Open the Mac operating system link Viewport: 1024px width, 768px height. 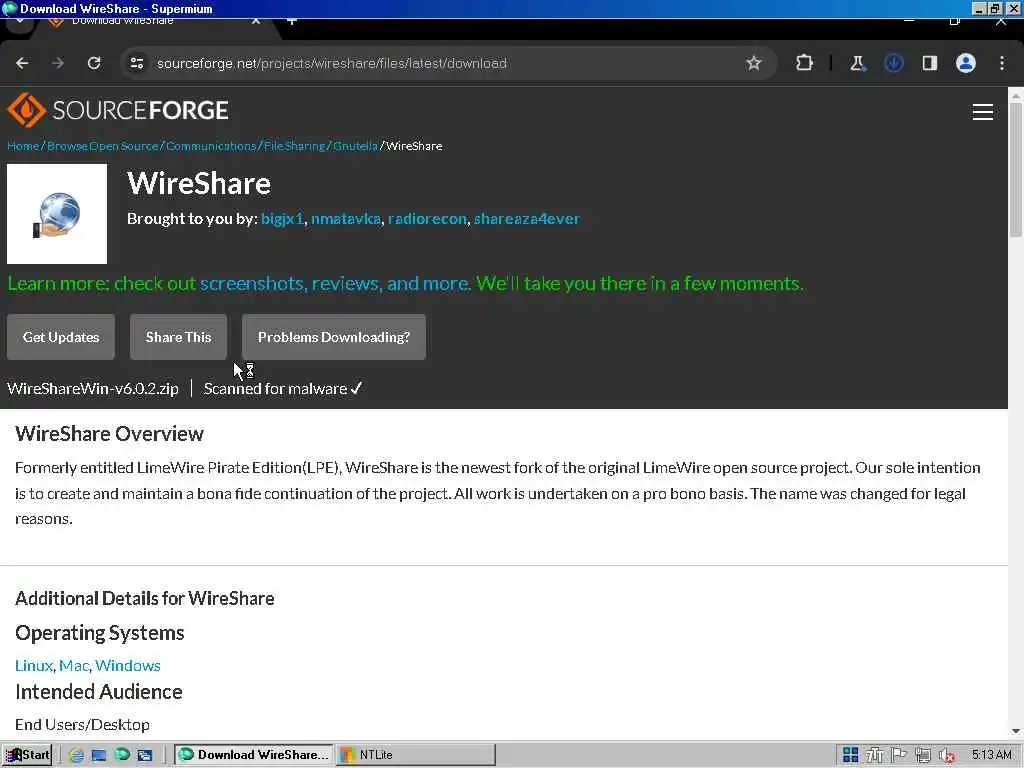point(73,665)
